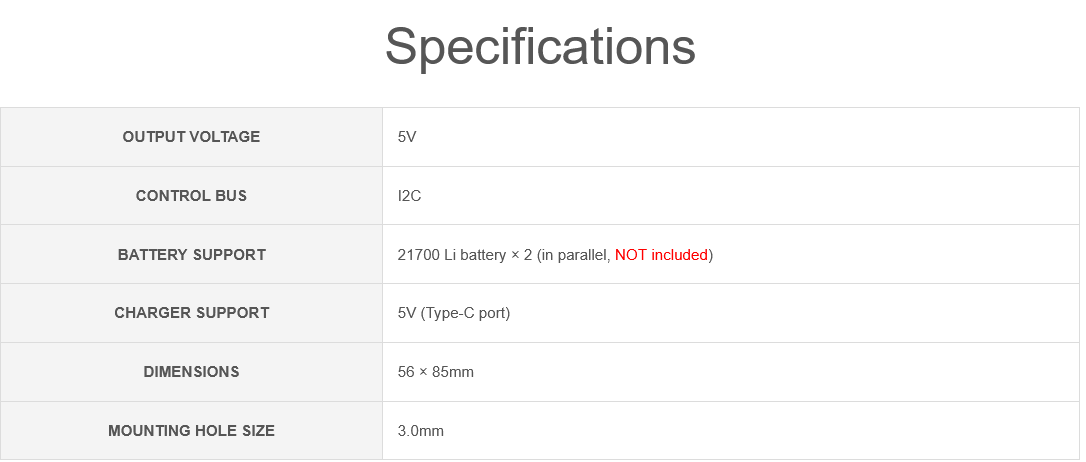The image size is (1086, 462).
Task: Select the DIMENSIONS label cell
Action: [191, 372]
